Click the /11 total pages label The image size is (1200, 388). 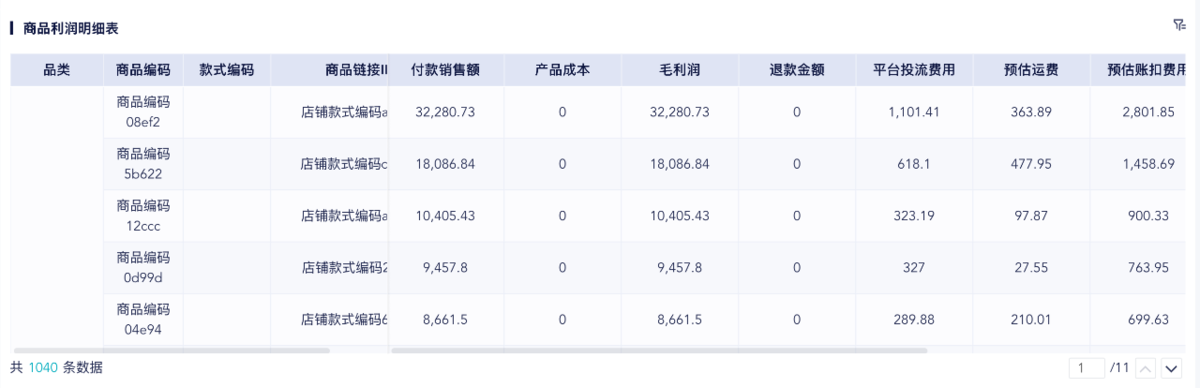click(1119, 369)
